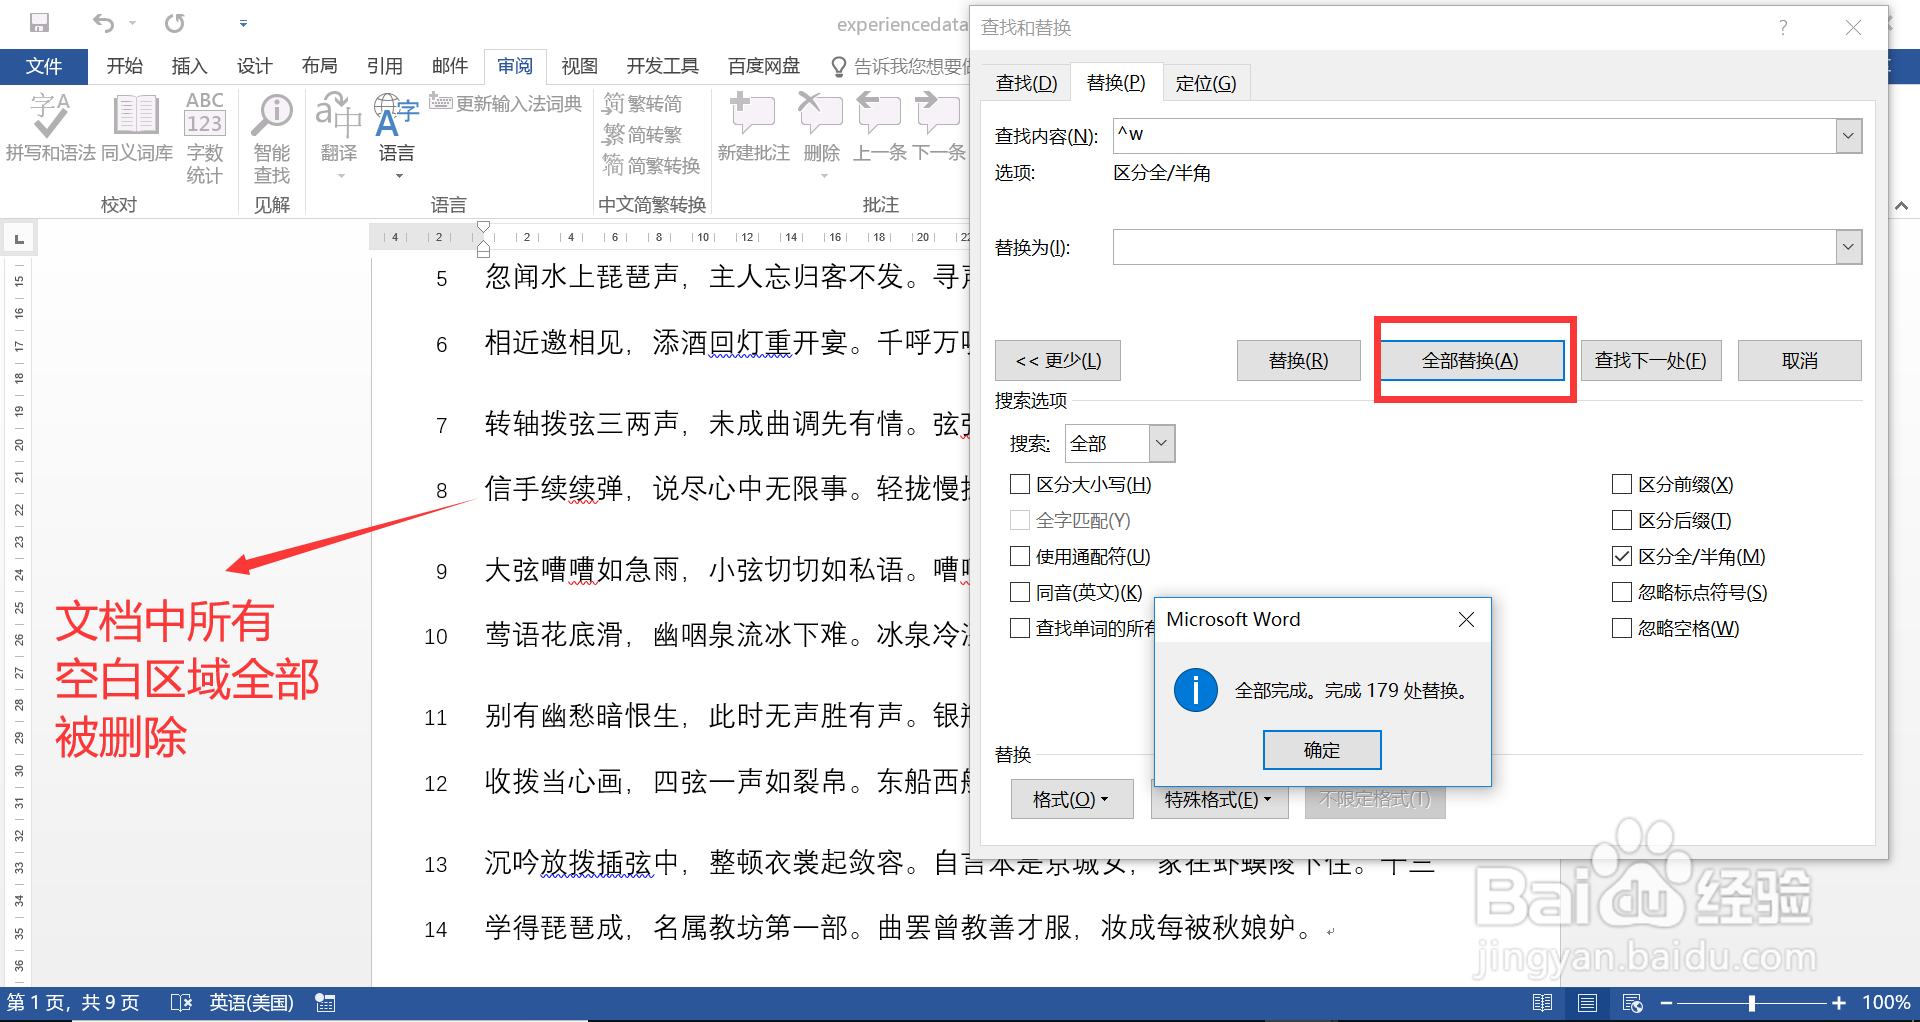
Task: Switch to the 定位 tab
Action: click(x=1206, y=83)
